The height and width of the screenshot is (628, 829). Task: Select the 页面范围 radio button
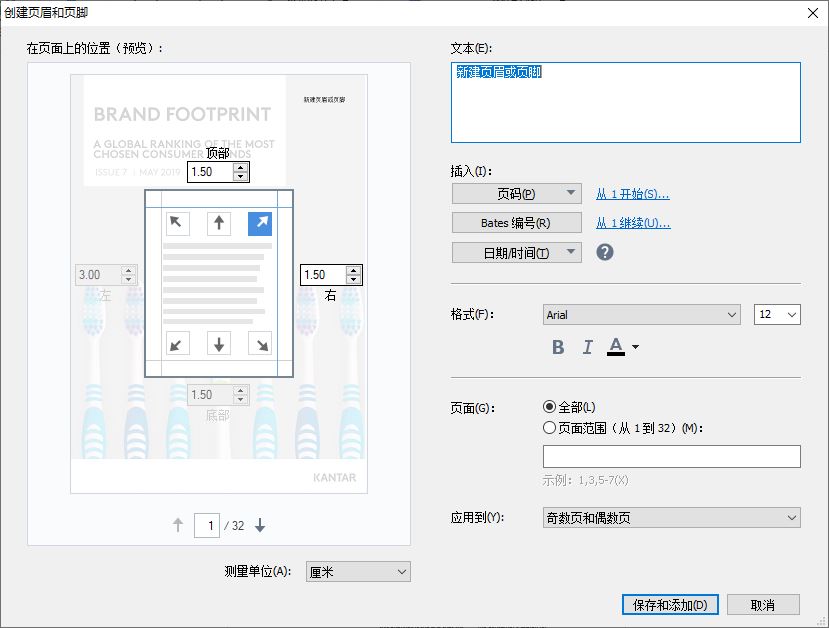click(549, 428)
